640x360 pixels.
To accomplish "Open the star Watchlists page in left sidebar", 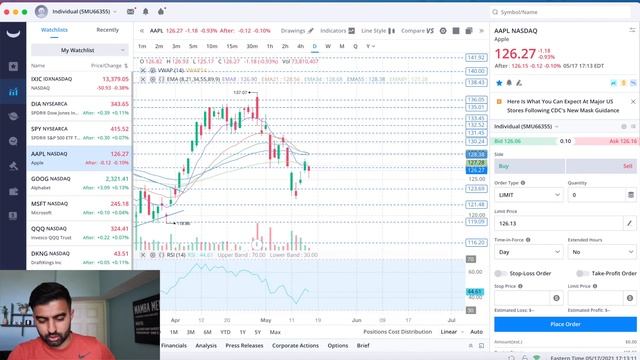I will pyautogui.click(x=13, y=66).
